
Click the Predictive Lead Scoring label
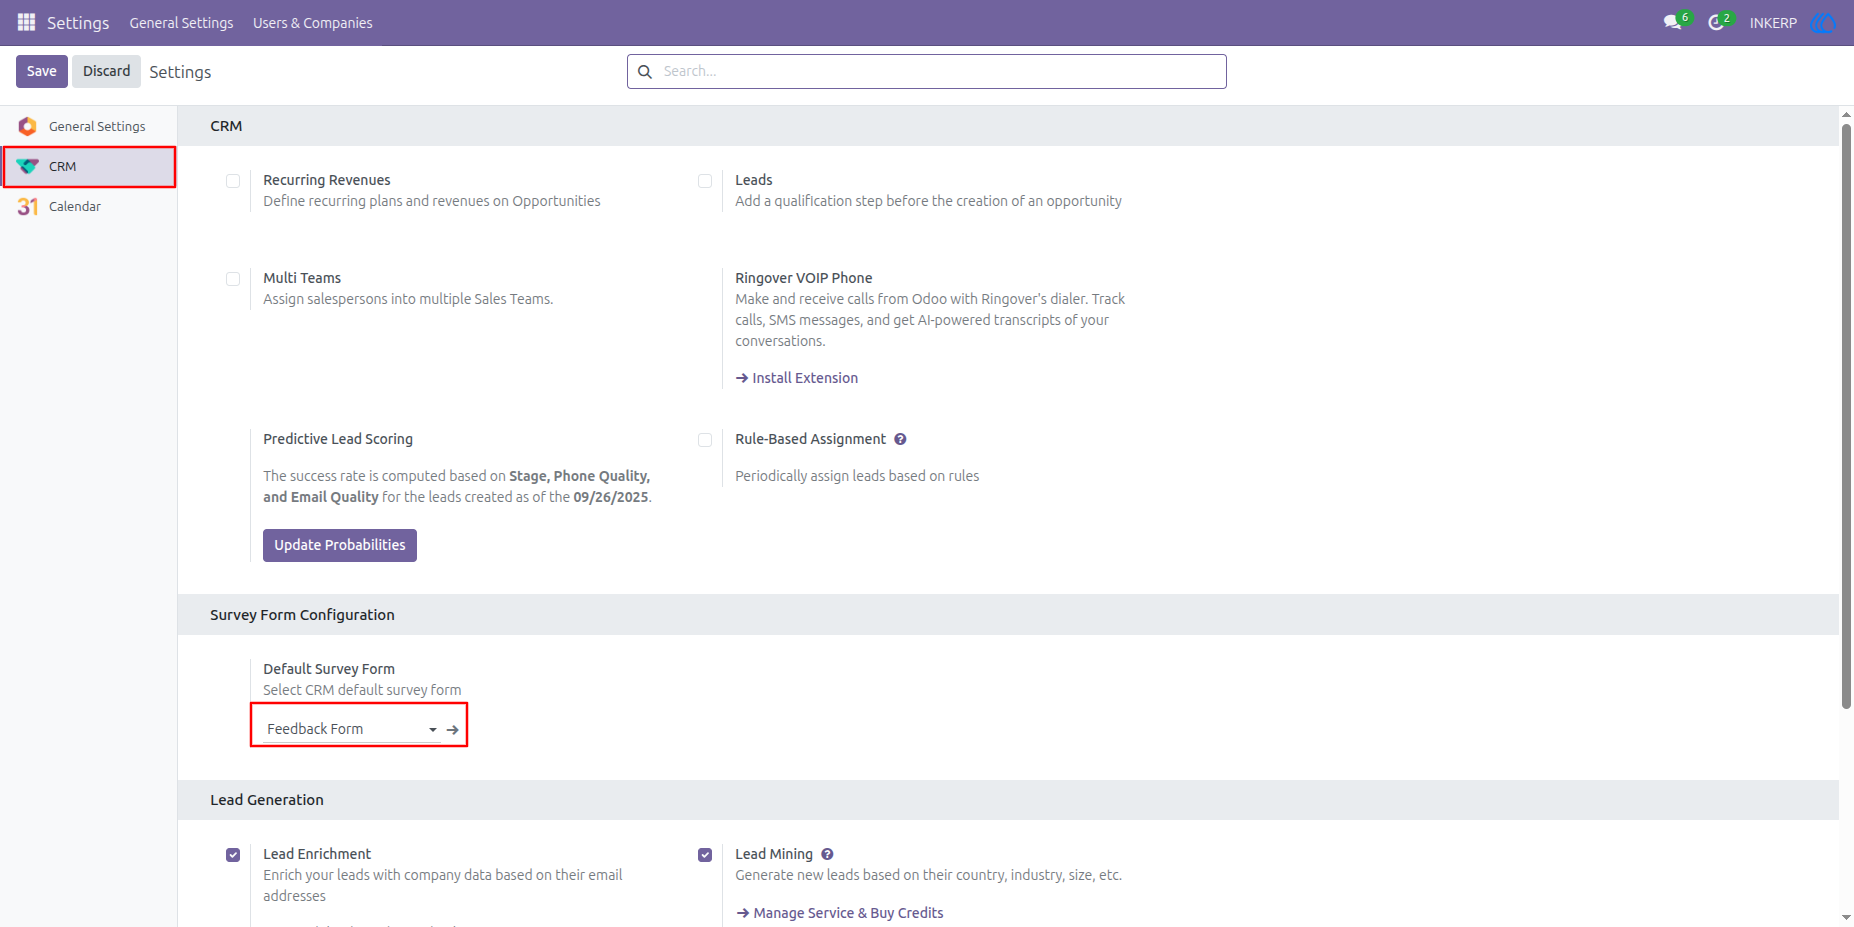point(338,439)
